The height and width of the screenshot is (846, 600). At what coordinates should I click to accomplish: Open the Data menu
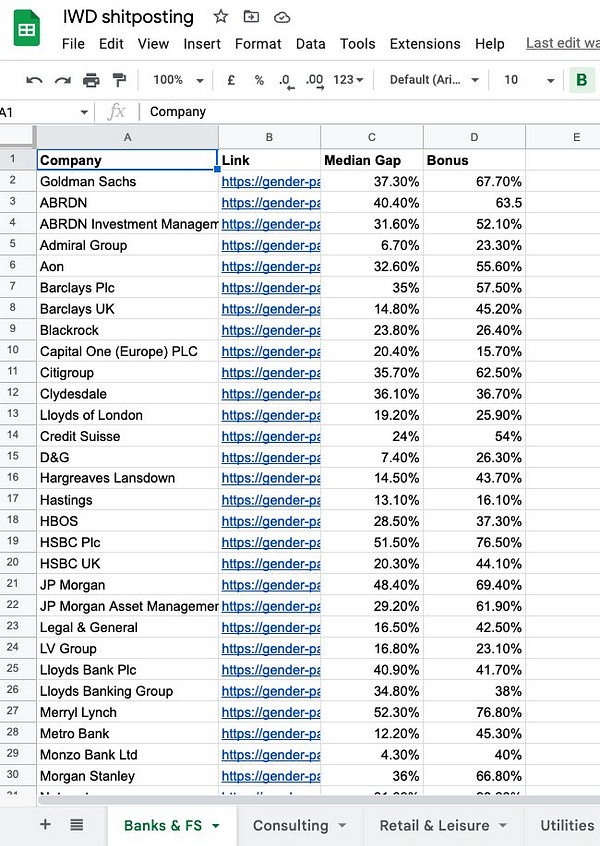[310, 44]
